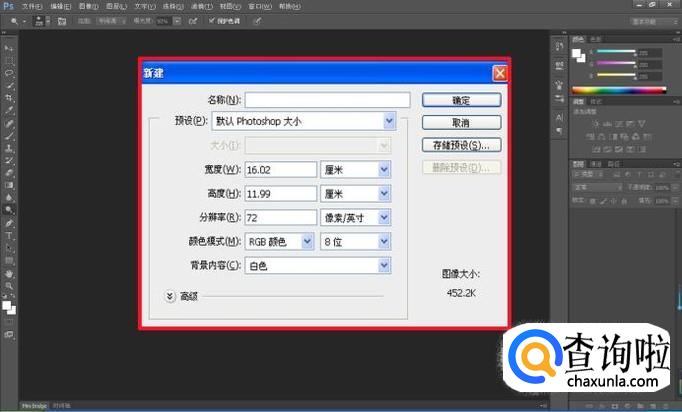Image resolution: width=682 pixels, height=412 pixels.
Task: Click the 确定 button
Action: click(x=461, y=100)
